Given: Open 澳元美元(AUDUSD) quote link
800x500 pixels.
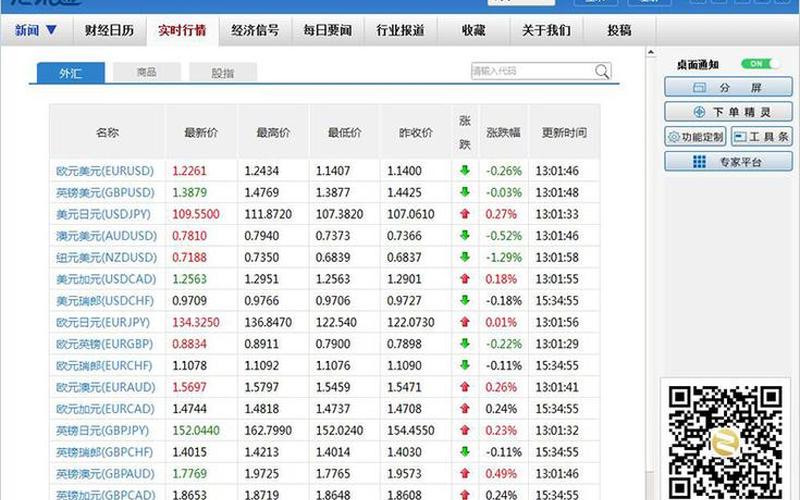Looking at the screenshot, I should click(106, 236).
